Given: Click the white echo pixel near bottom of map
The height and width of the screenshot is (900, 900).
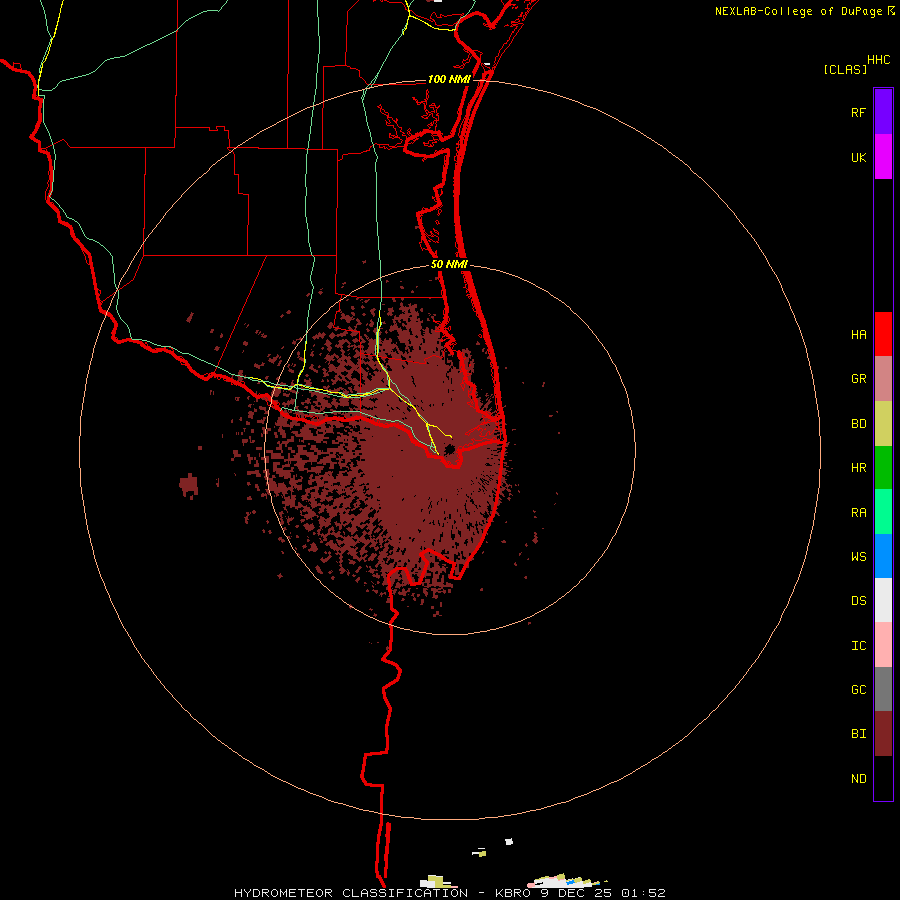Looking at the screenshot, I should (x=509, y=842).
